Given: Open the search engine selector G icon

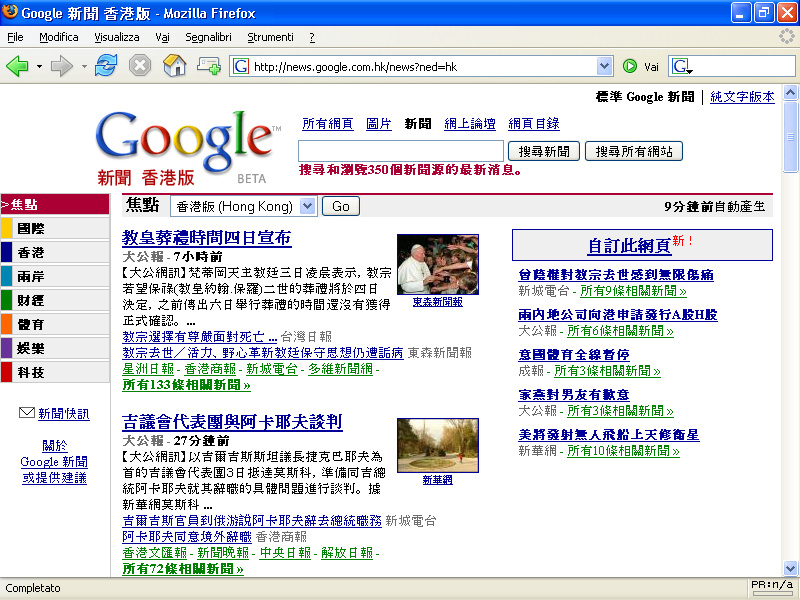Looking at the screenshot, I should (682, 66).
